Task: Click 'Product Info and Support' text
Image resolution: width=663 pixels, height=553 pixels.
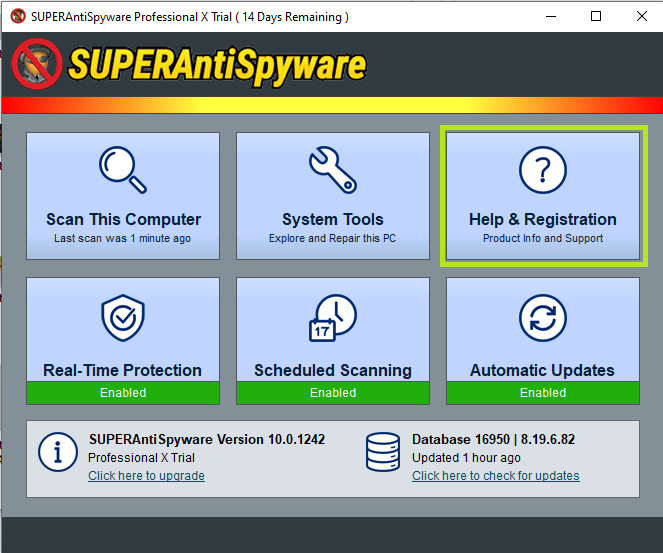Action: click(x=543, y=238)
